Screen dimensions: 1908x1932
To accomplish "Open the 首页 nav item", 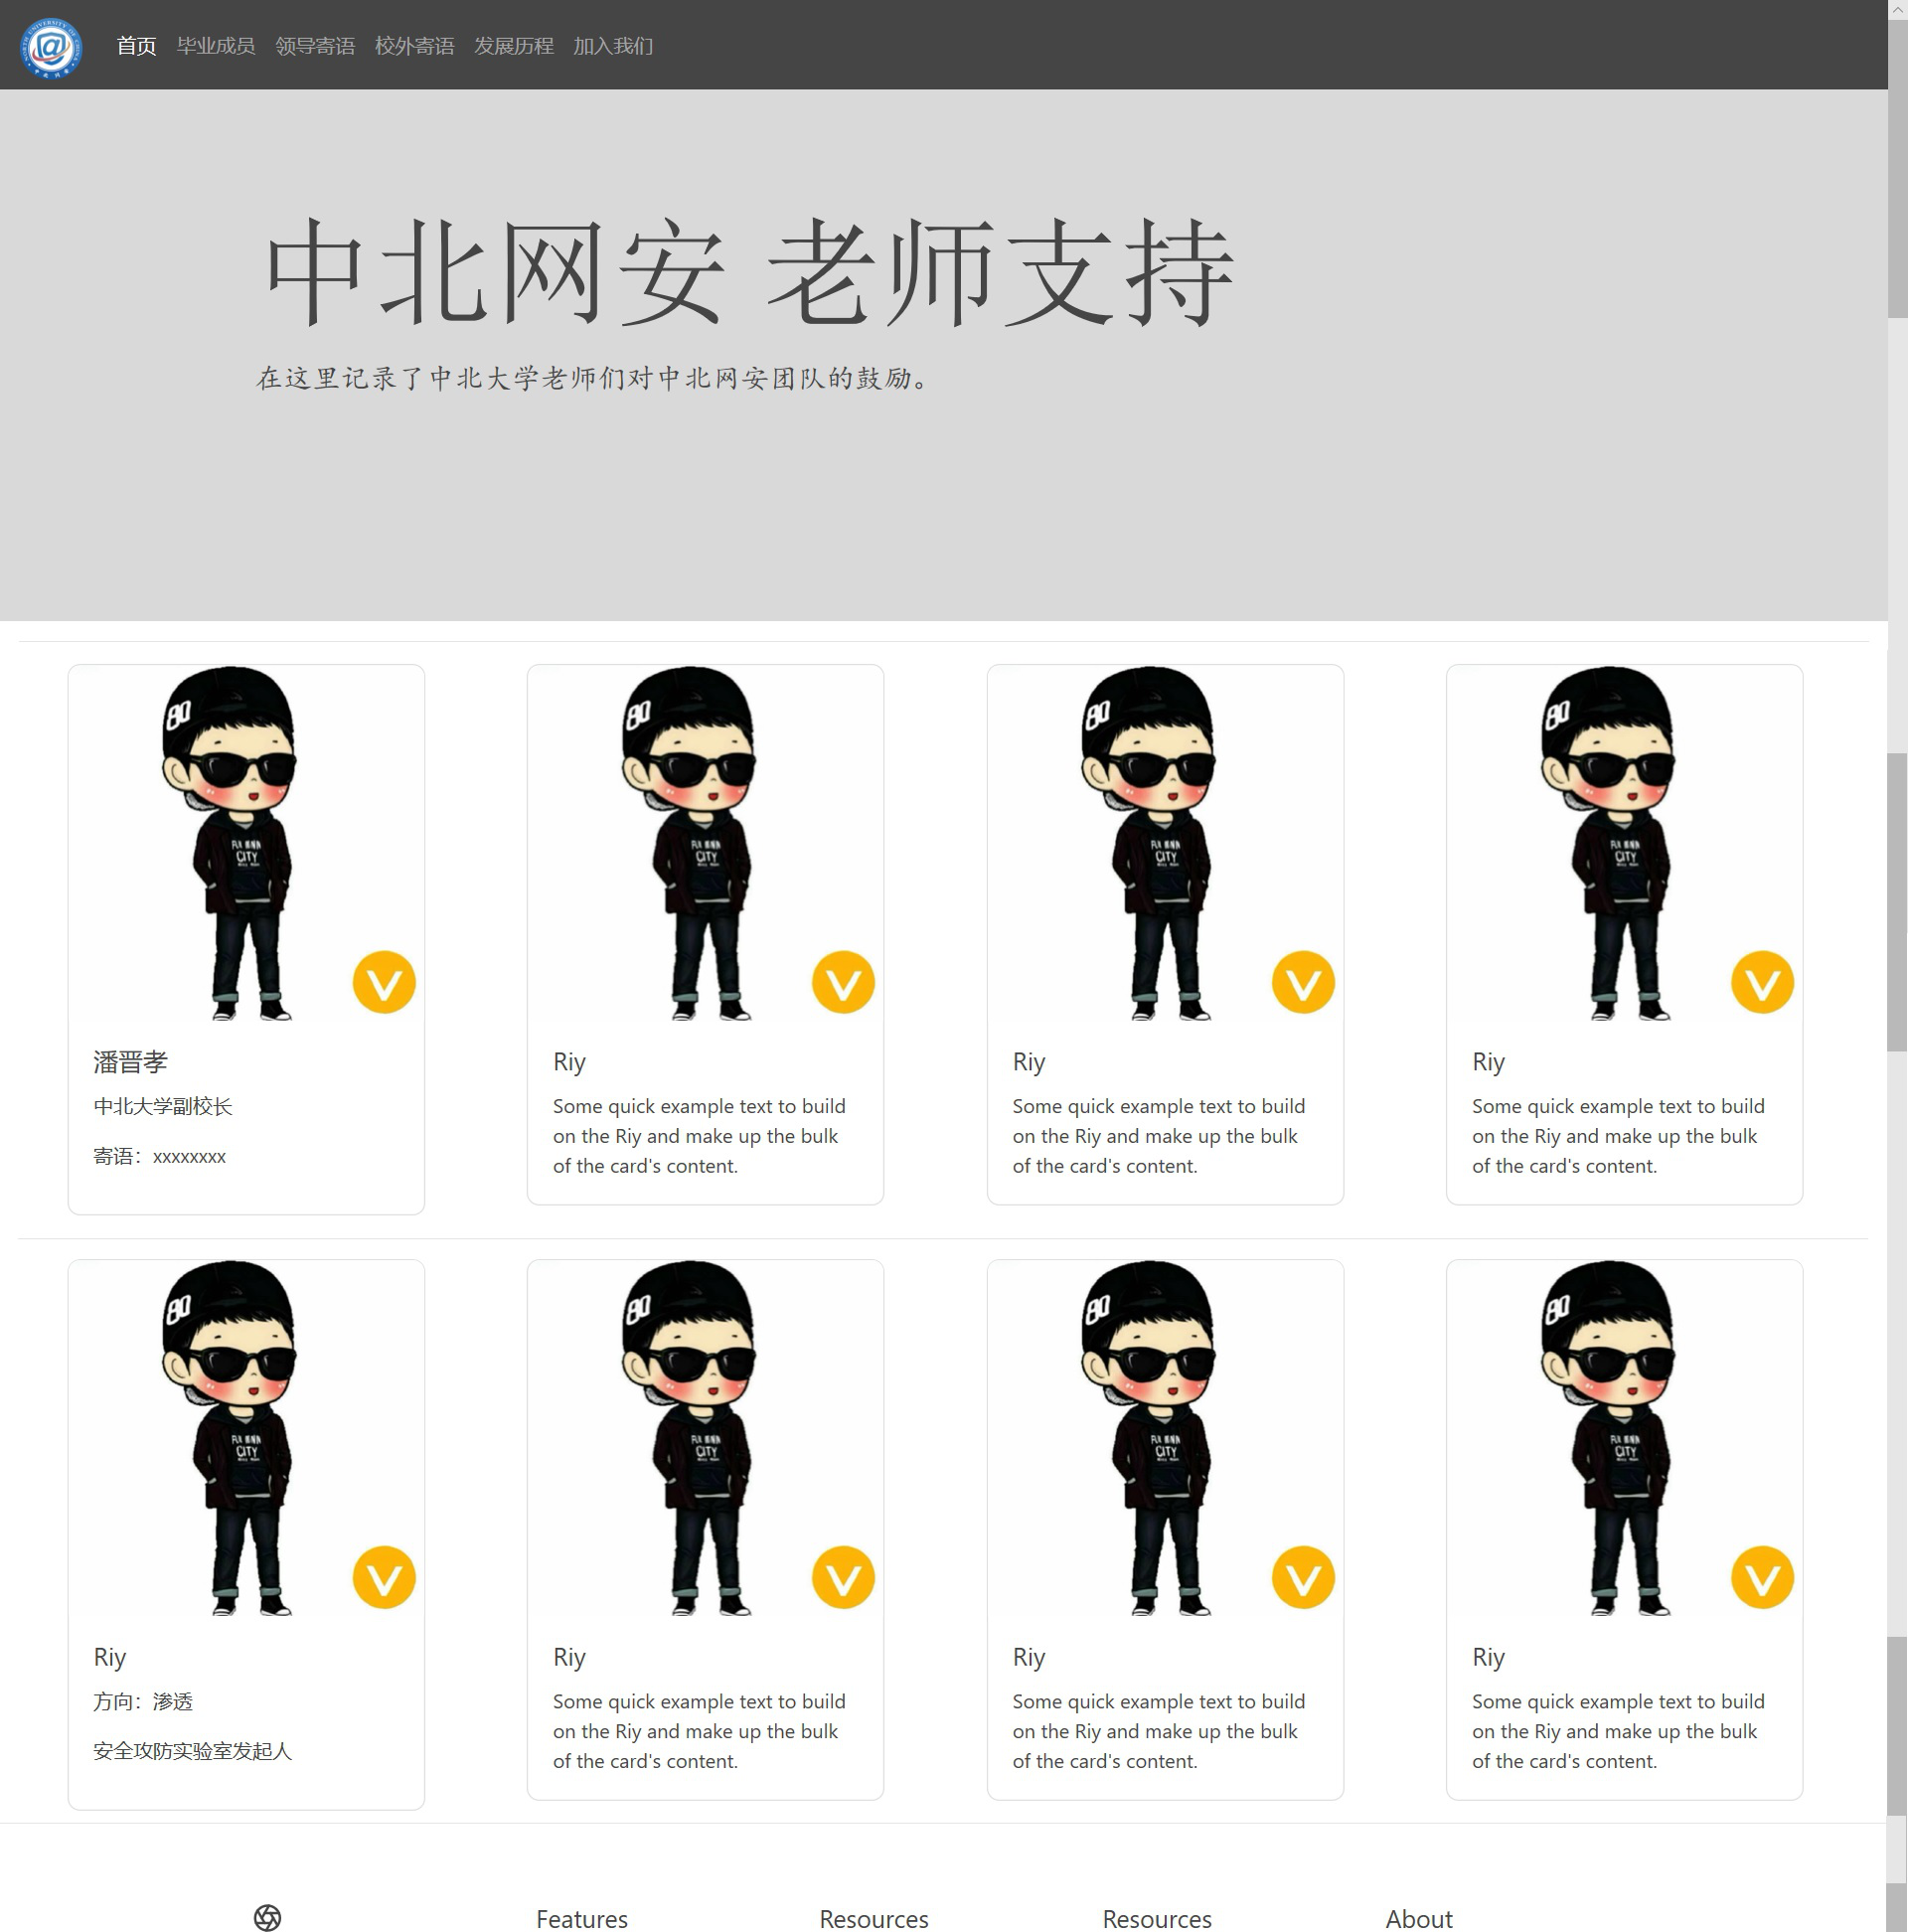I will pyautogui.click(x=136, y=46).
